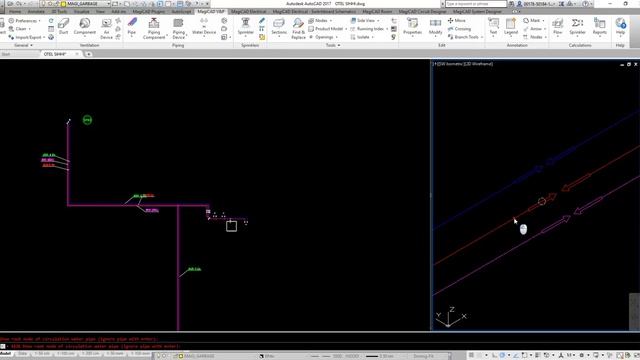Switch to the Model layout tab
Image resolution: width=640 pixels, height=360 pixels.
click(x=6, y=353)
